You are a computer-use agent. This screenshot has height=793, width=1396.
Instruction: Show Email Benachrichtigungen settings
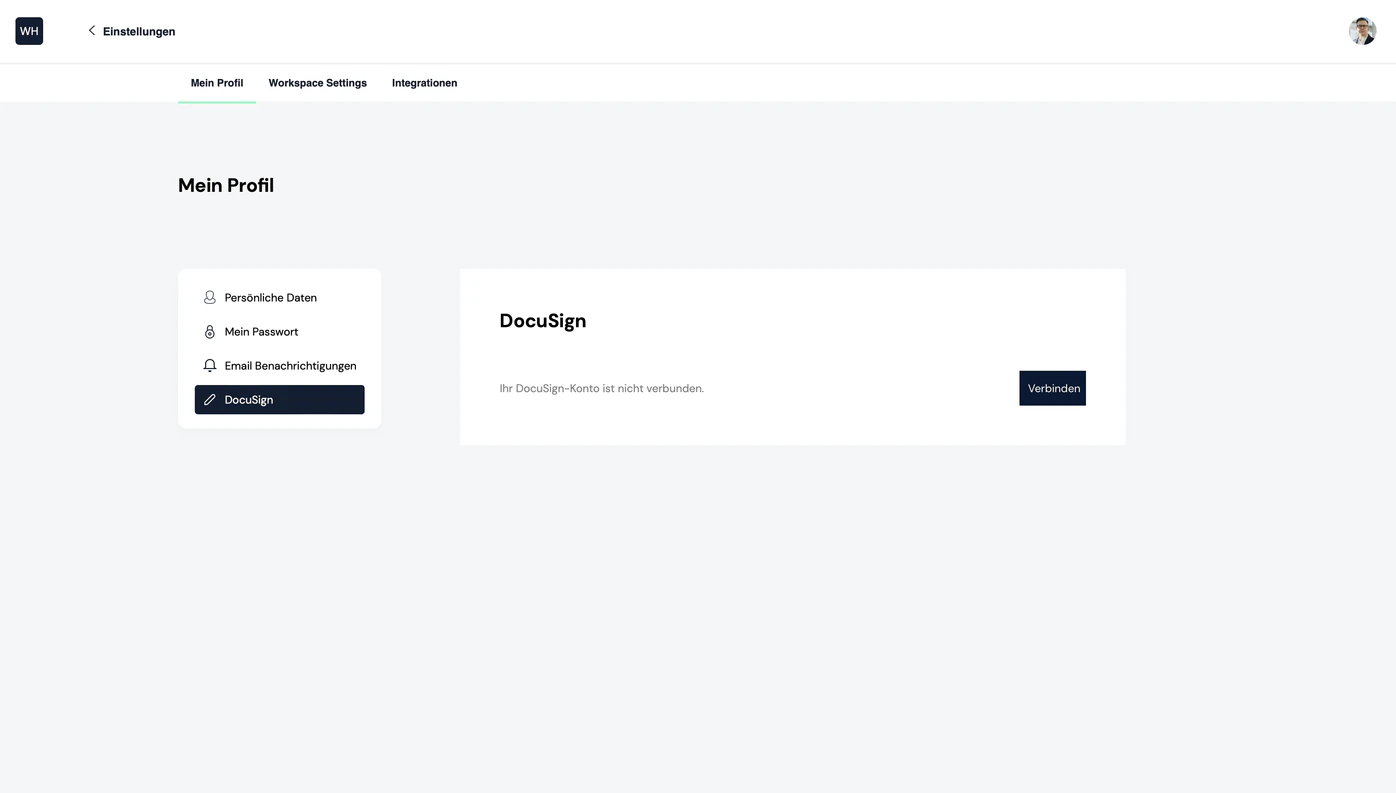click(279, 365)
